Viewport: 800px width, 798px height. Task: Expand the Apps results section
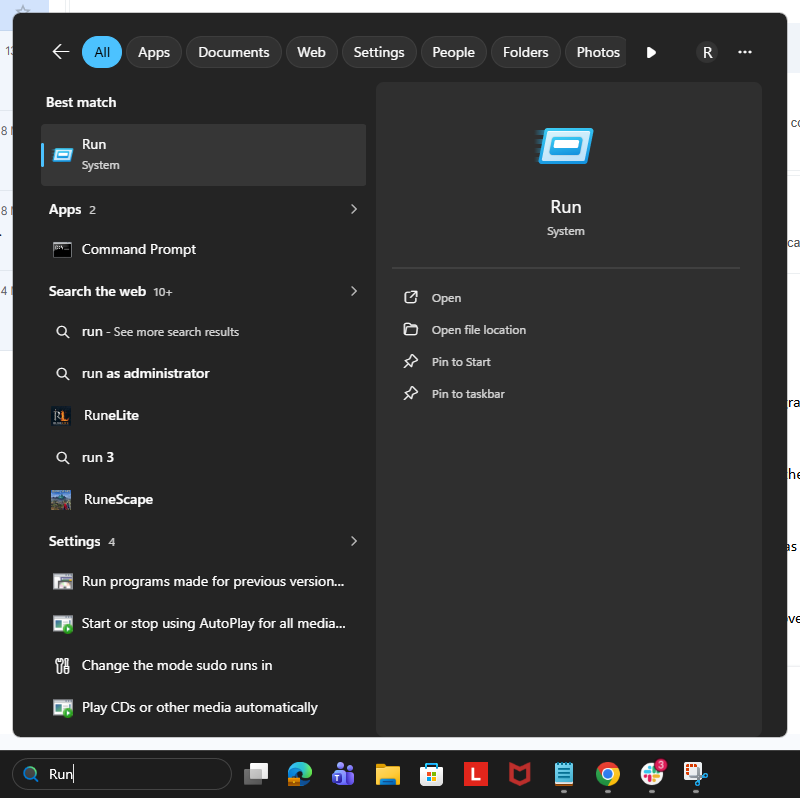point(354,209)
